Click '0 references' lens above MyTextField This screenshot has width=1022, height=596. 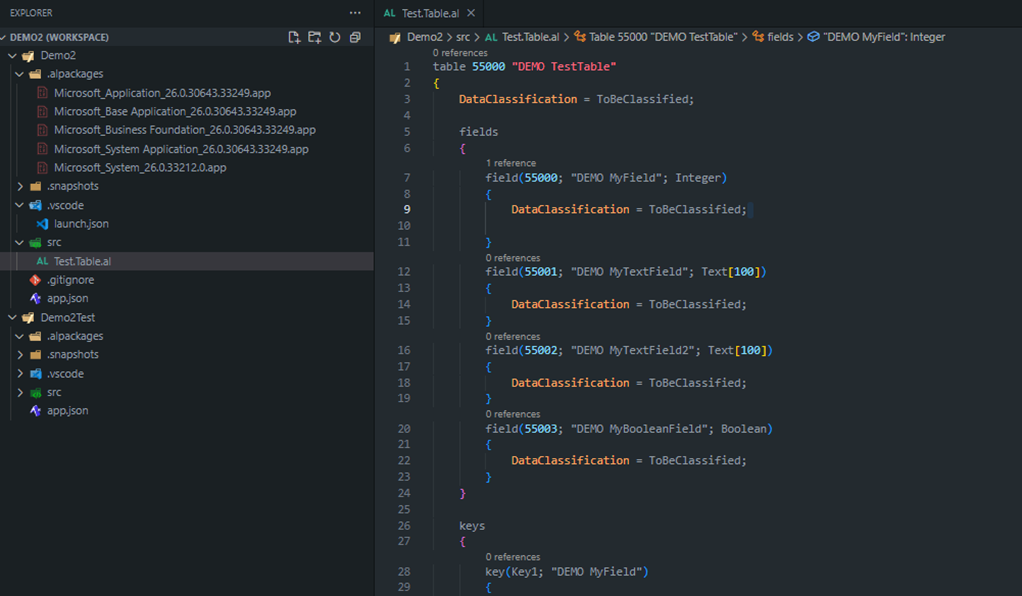pos(512,258)
